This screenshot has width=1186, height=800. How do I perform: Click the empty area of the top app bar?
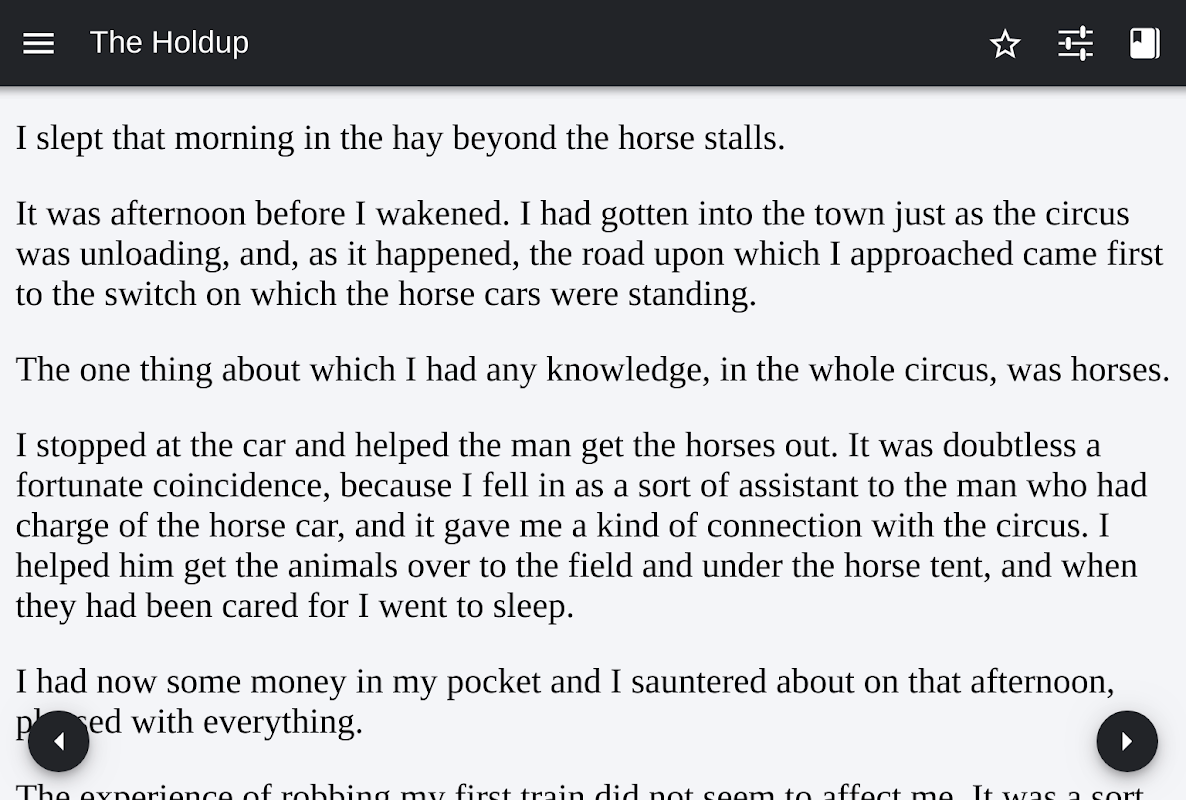click(x=600, y=43)
